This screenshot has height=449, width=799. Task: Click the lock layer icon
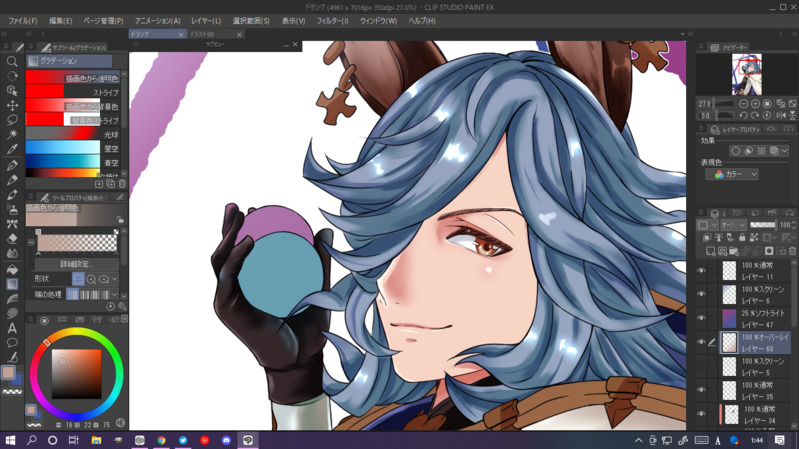coord(742,237)
